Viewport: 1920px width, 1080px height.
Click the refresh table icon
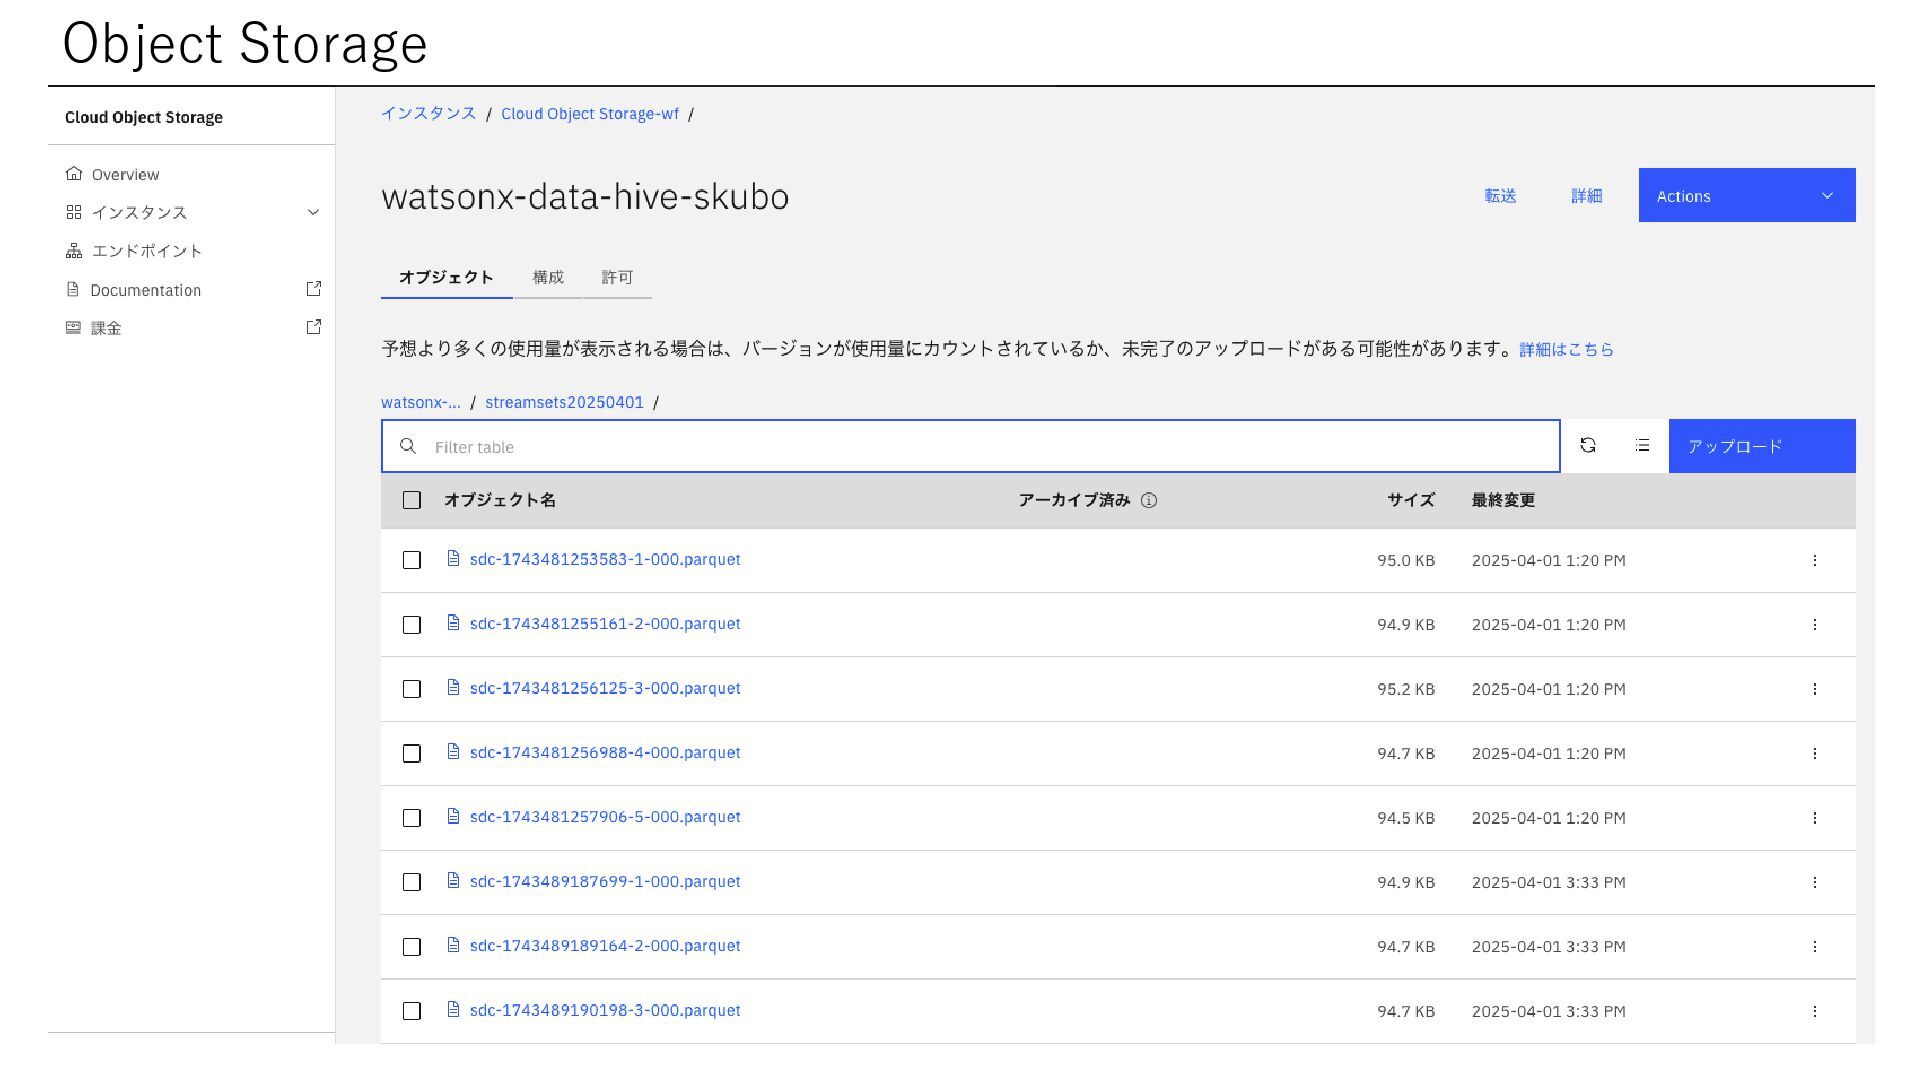[x=1588, y=446]
